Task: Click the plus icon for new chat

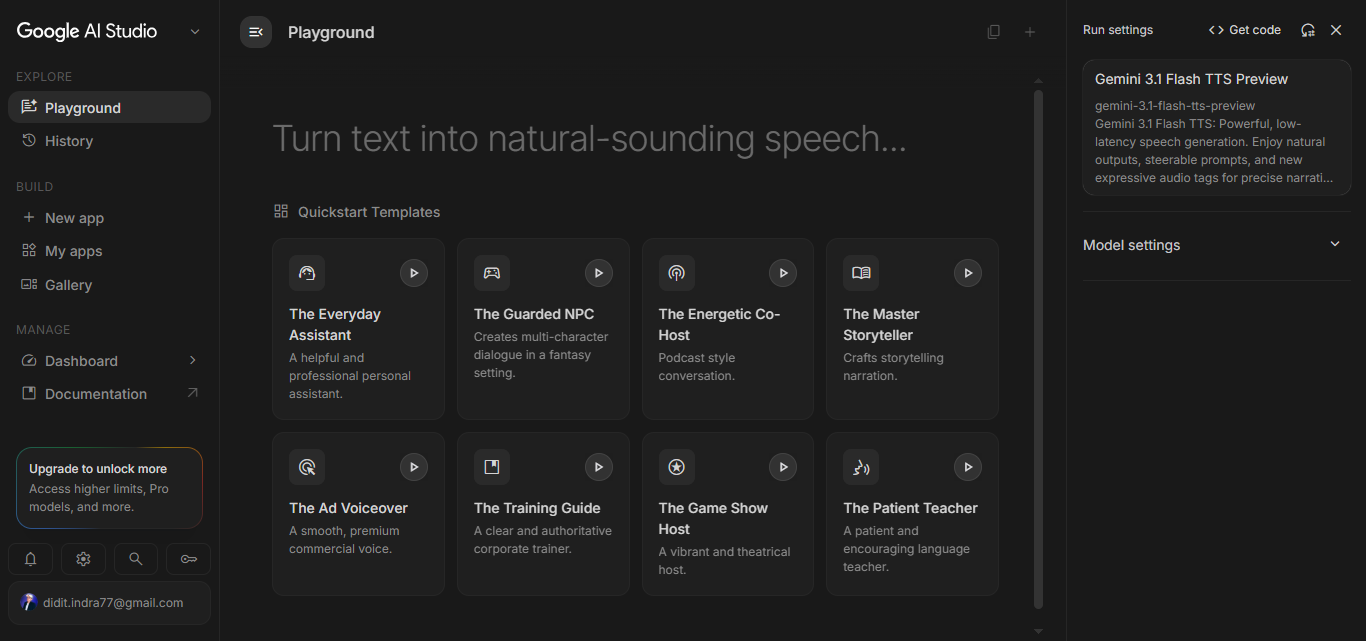Action: tap(1030, 32)
